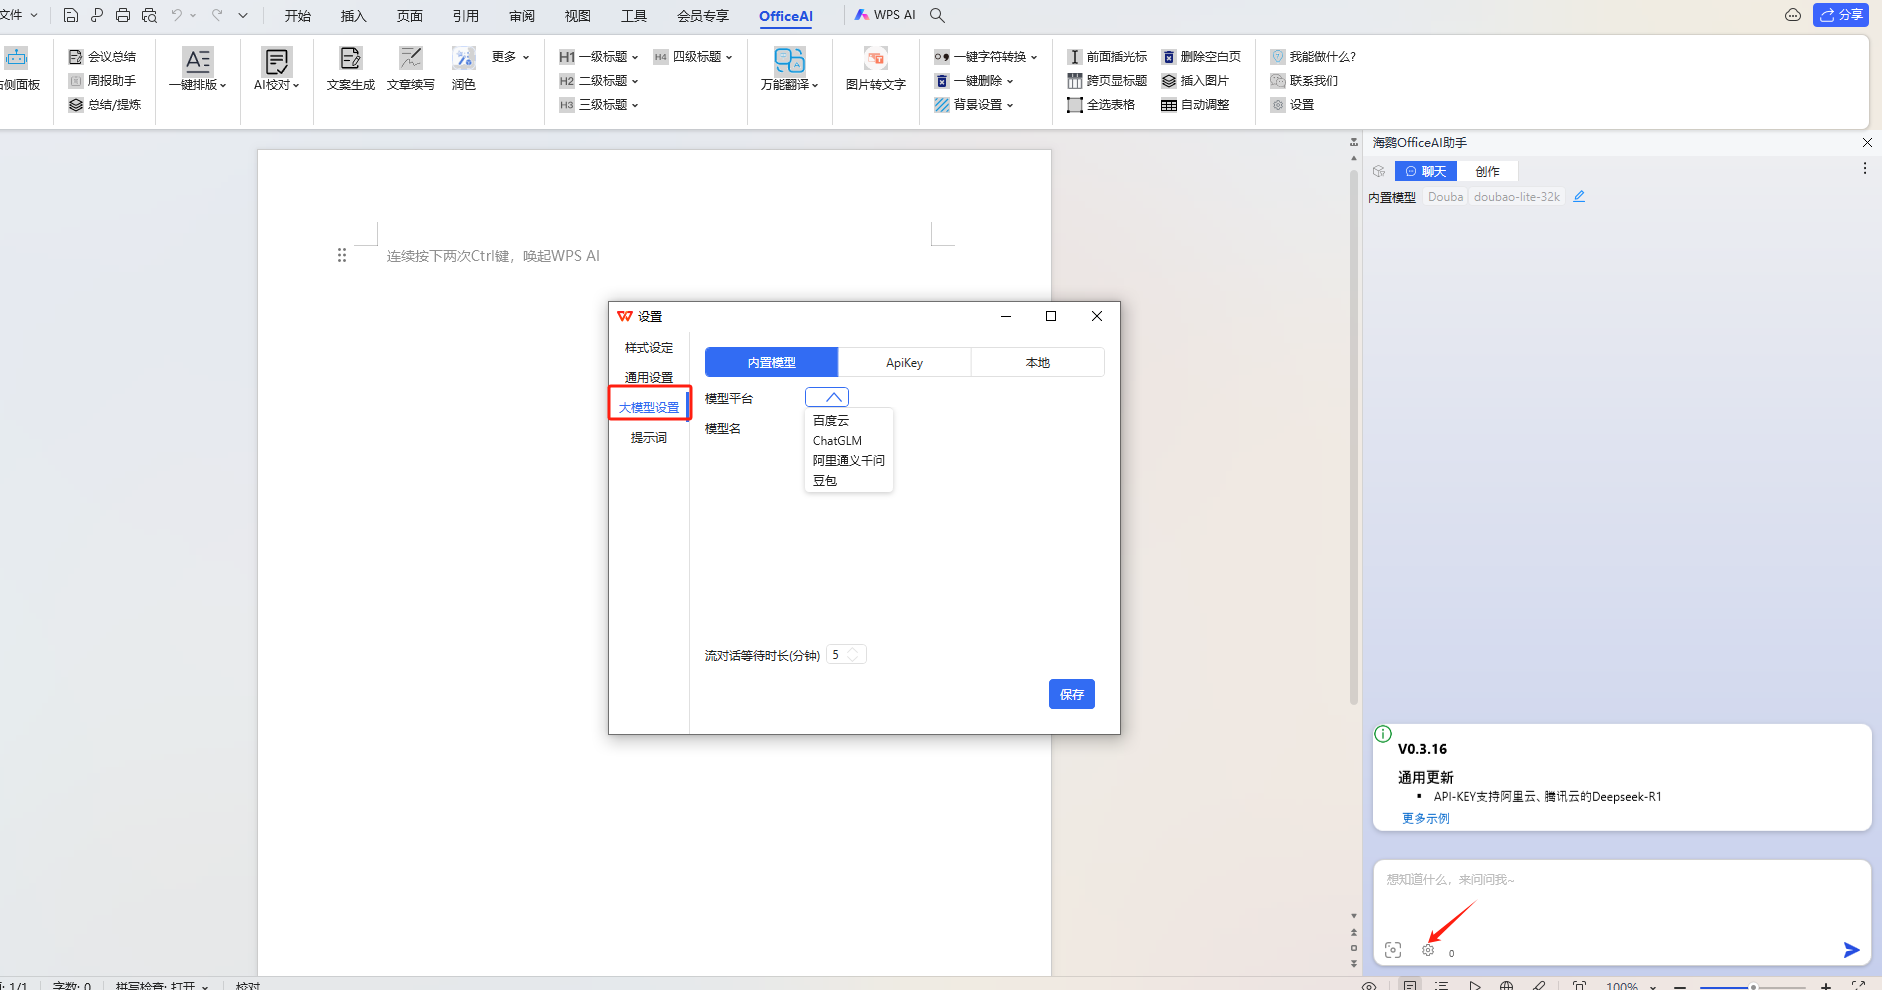
Task: Launch the 周报助手 weekly report assistant
Action: coord(102,81)
